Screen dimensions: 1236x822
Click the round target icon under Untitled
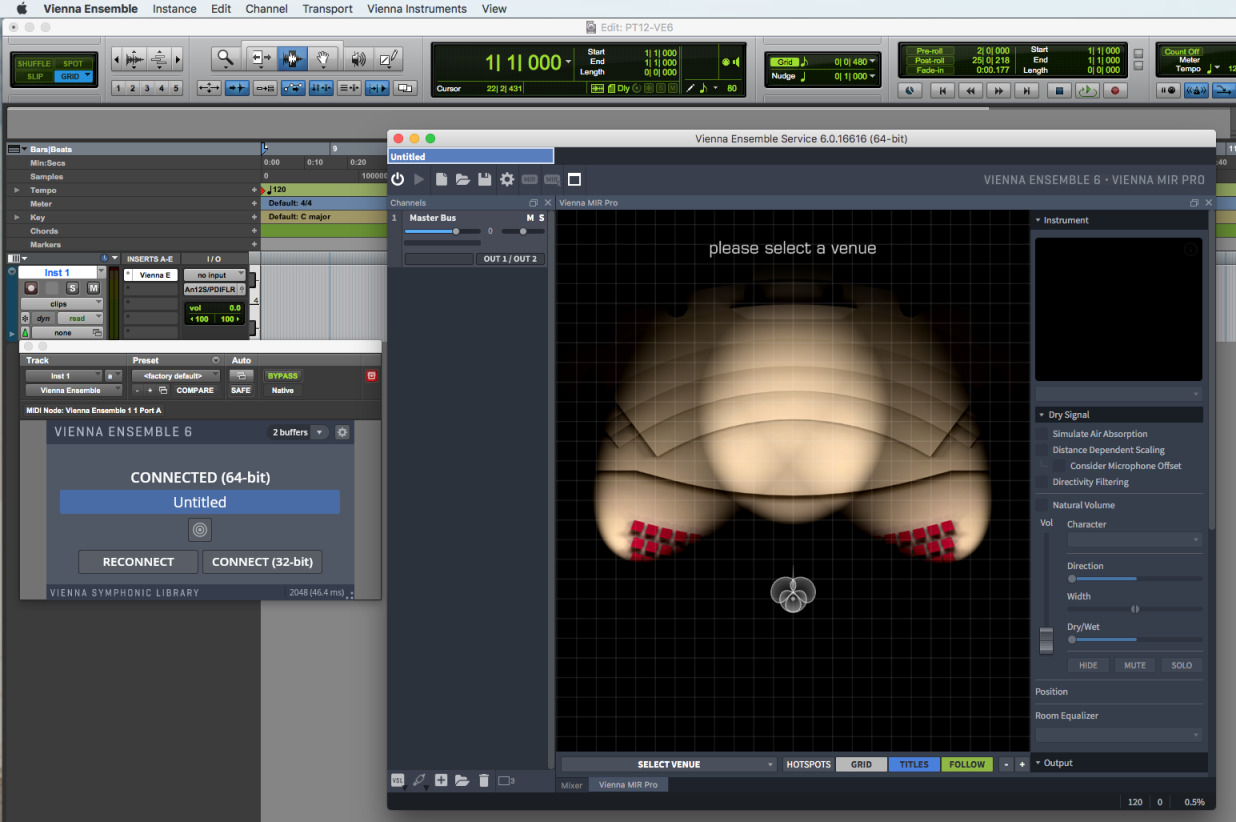200,530
